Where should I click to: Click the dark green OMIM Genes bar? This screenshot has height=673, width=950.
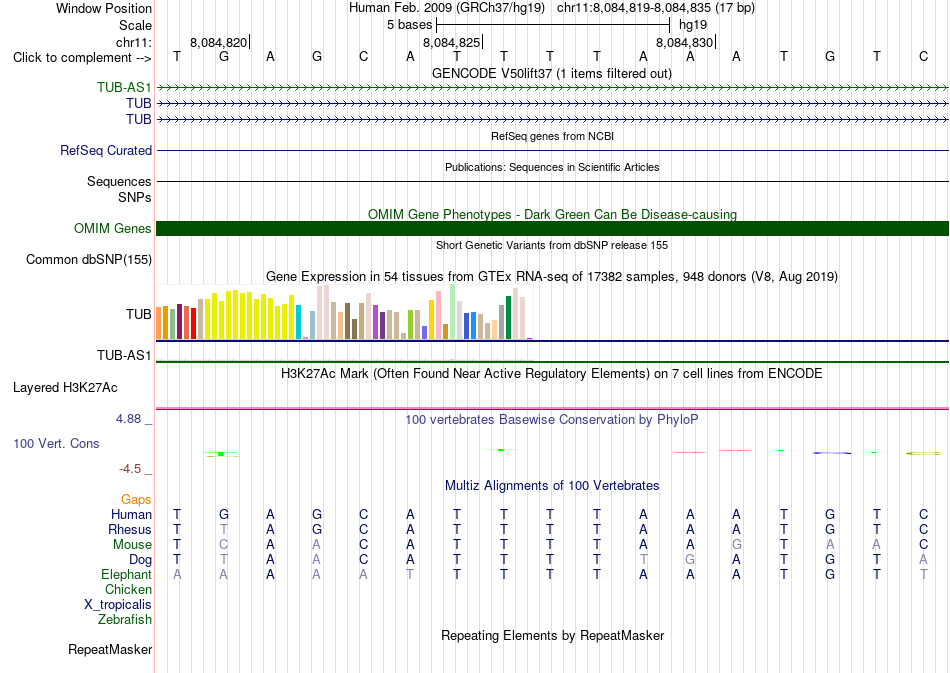pos(552,228)
